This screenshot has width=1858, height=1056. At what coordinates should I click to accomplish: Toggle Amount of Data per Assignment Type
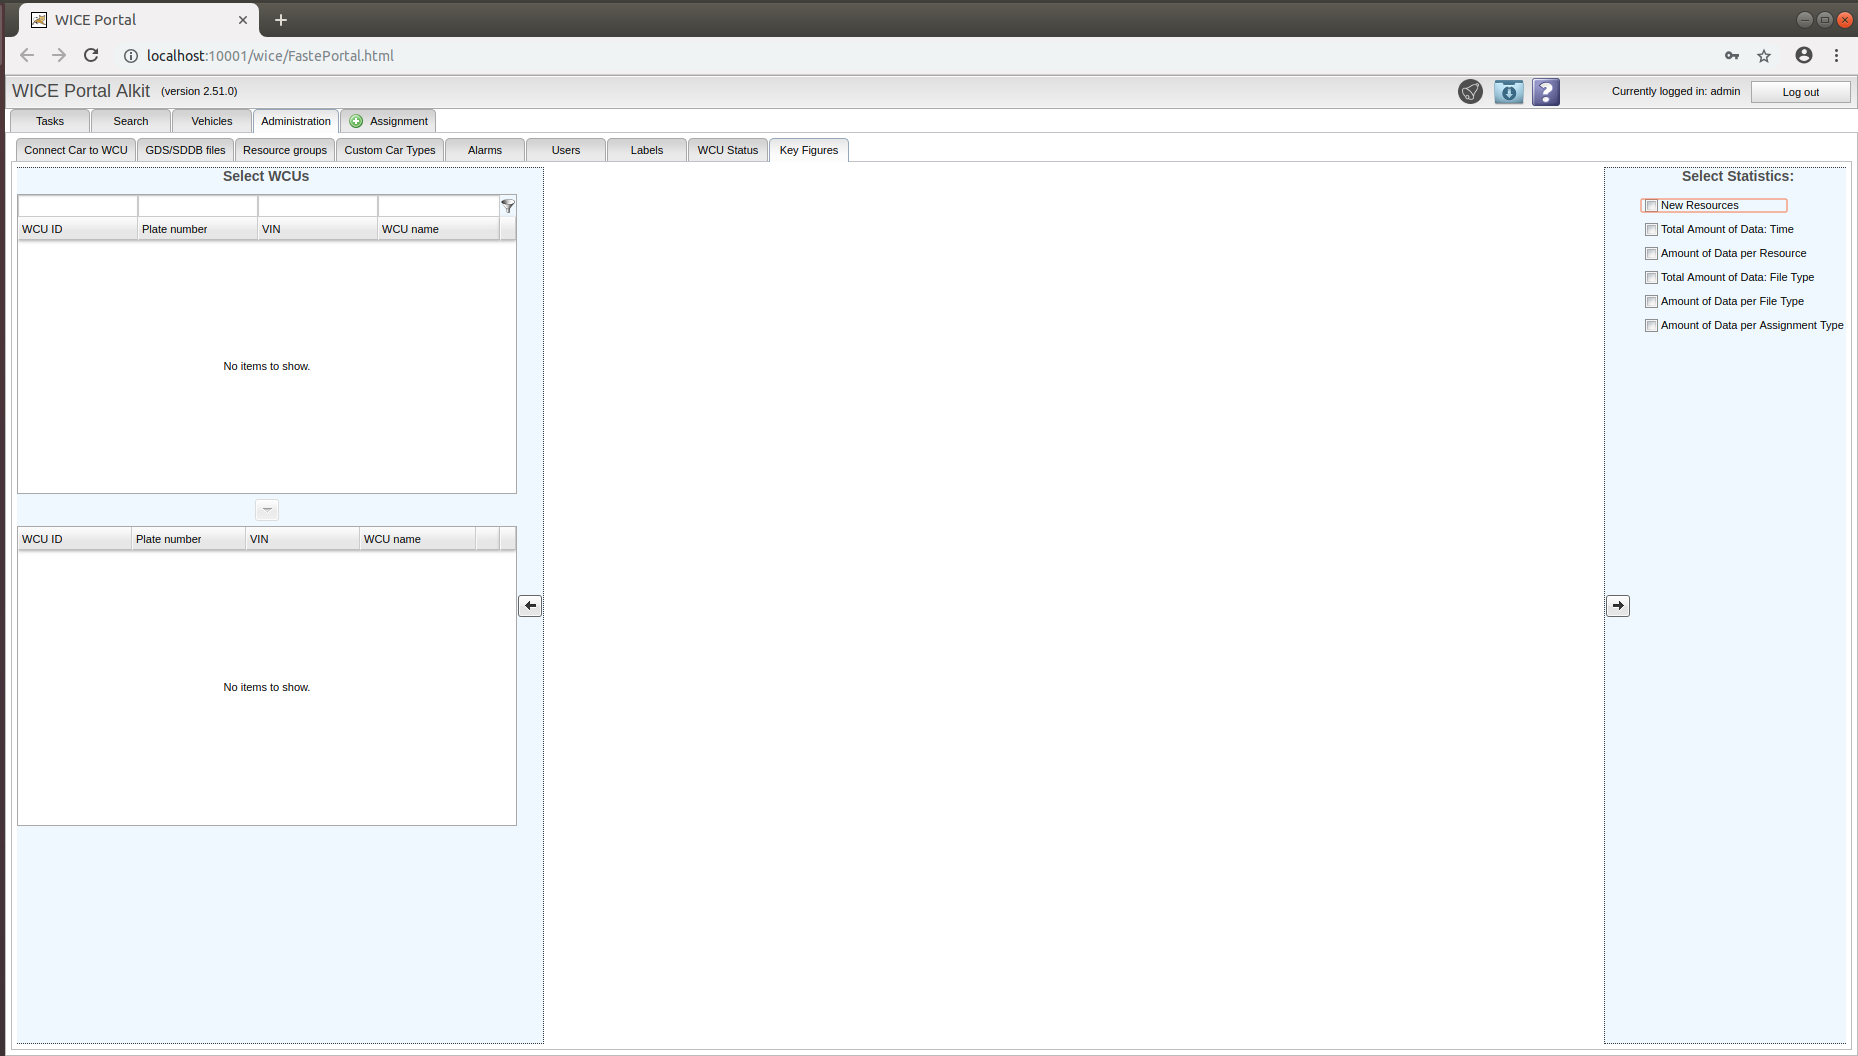point(1651,326)
